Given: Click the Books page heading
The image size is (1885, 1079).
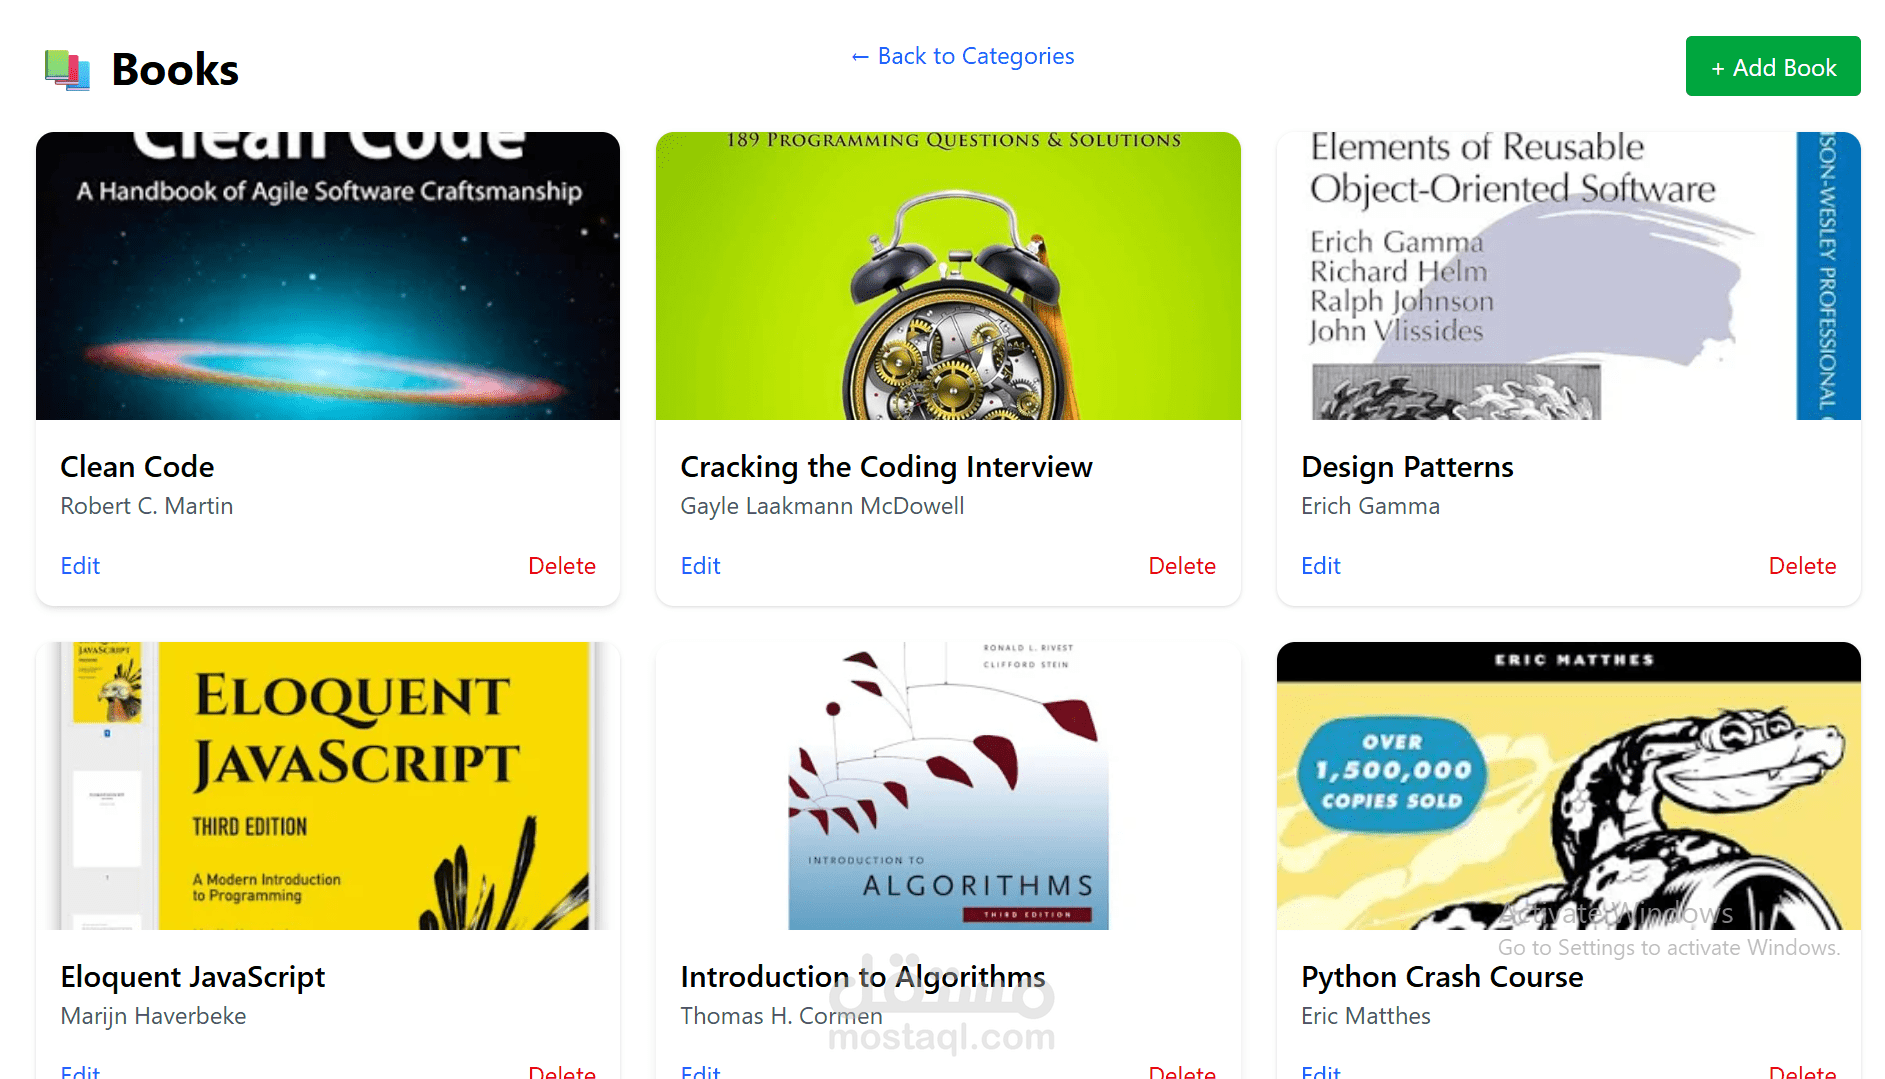Looking at the screenshot, I should coord(175,70).
